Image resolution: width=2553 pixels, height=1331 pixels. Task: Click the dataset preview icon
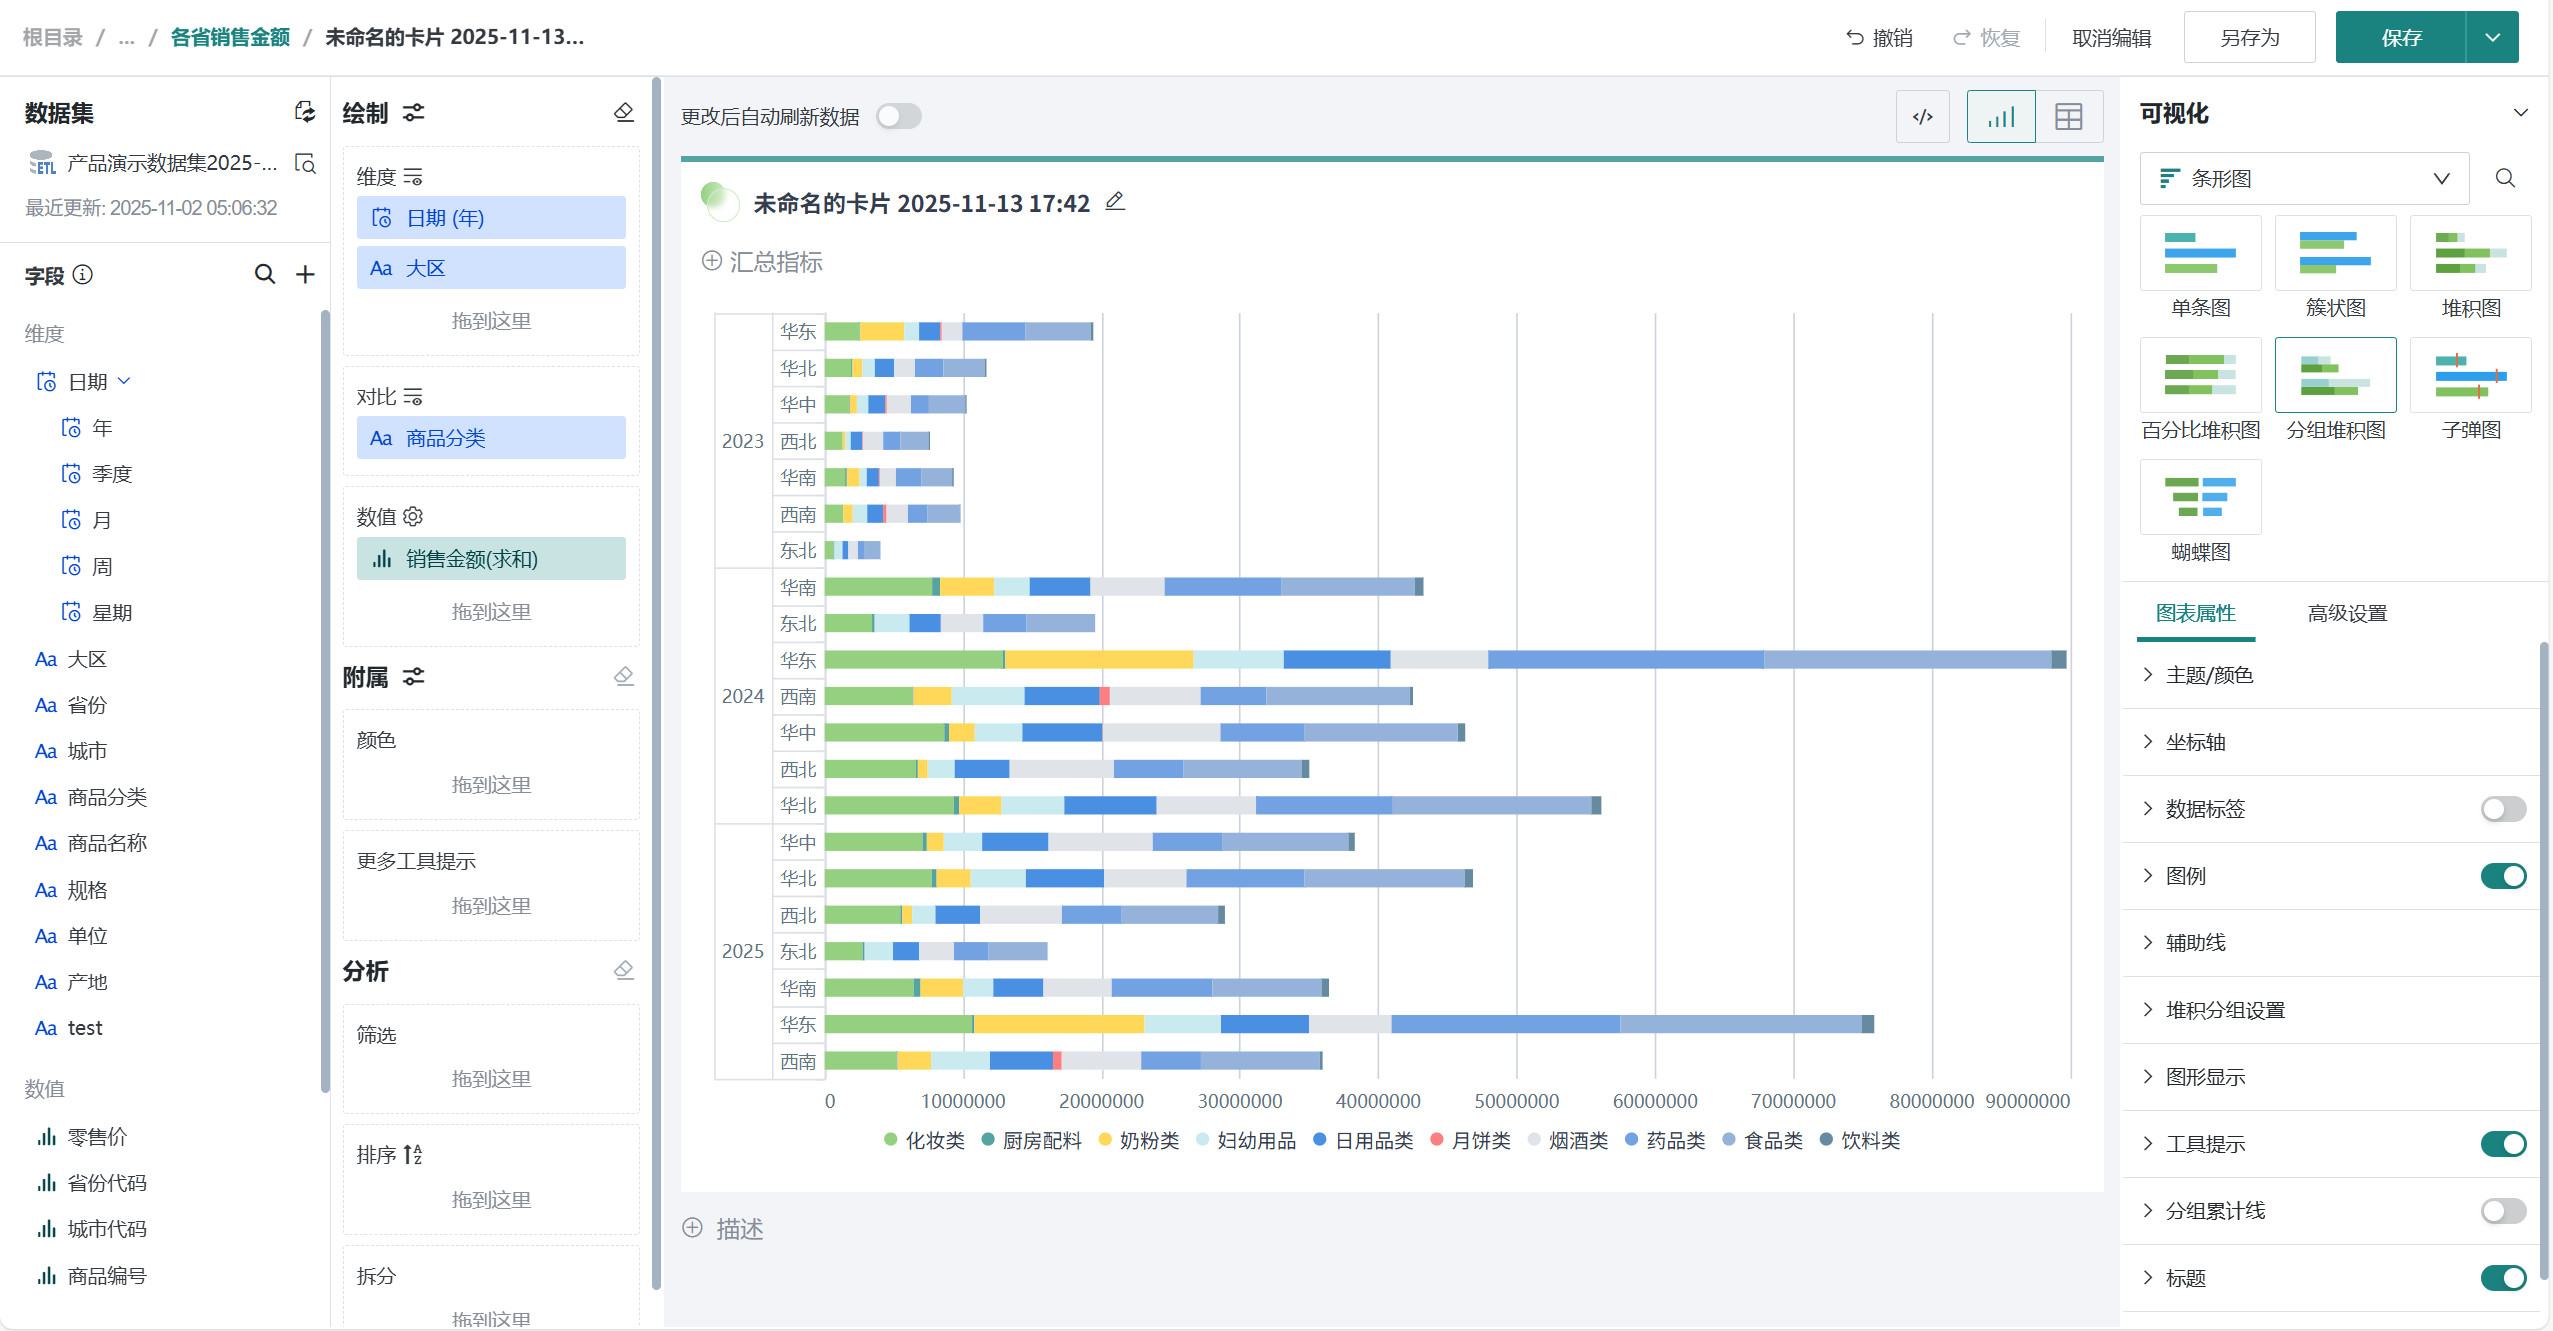click(x=305, y=163)
